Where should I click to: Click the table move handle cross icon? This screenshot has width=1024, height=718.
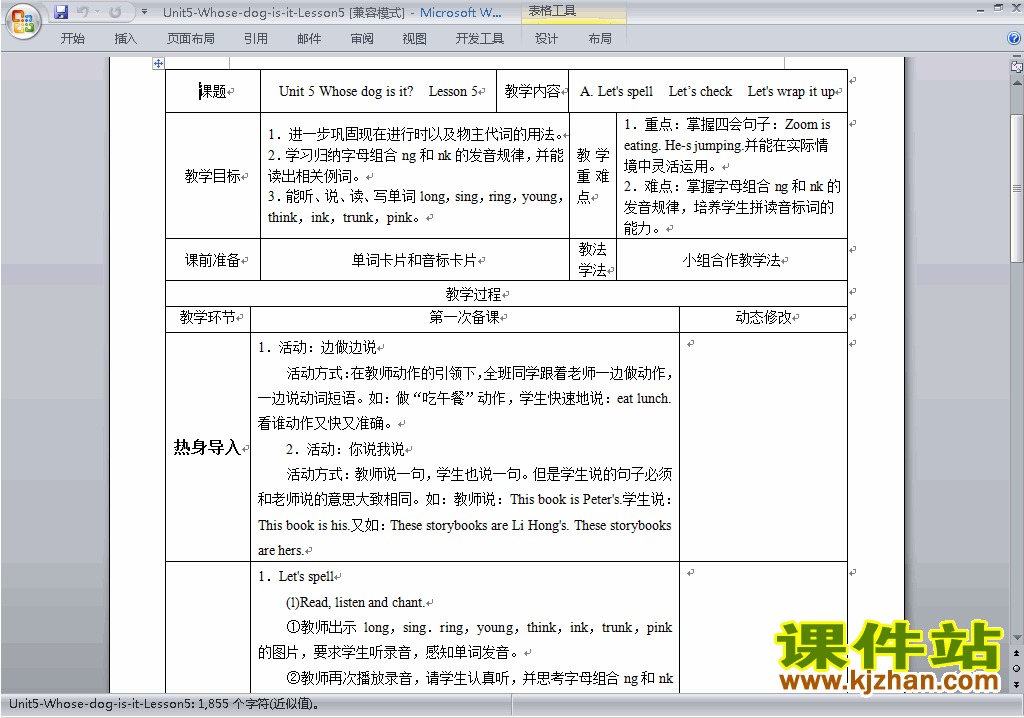coord(158,63)
